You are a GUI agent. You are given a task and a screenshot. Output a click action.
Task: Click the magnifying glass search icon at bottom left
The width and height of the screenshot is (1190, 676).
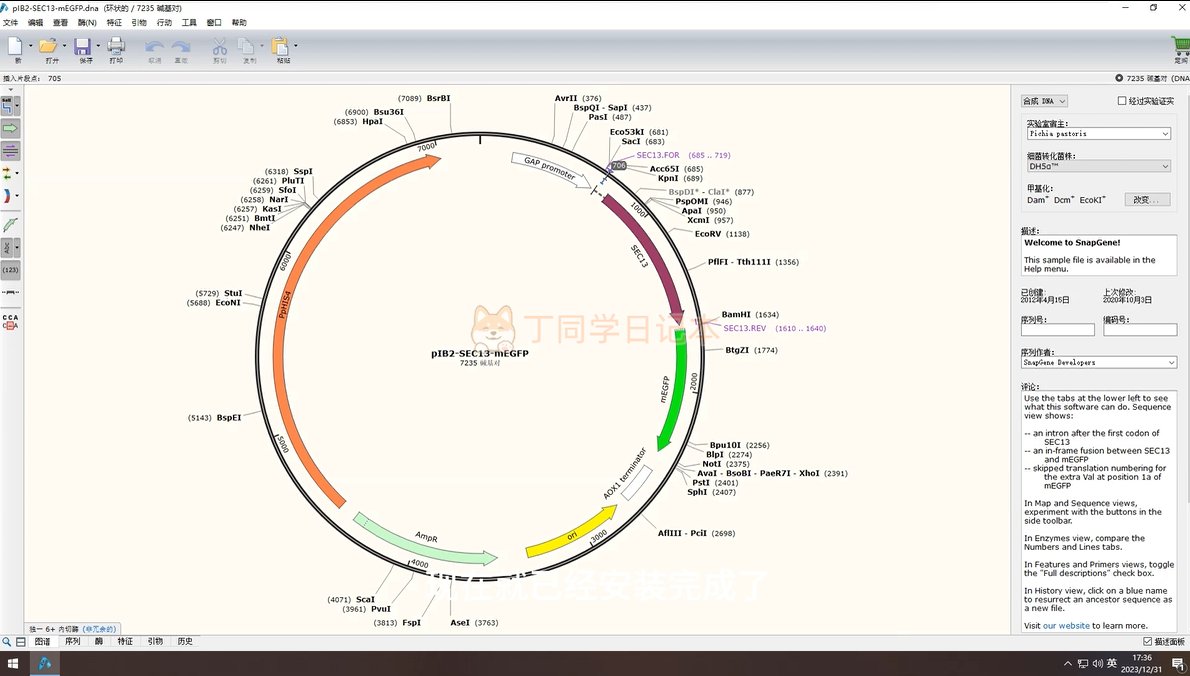(x=7, y=641)
